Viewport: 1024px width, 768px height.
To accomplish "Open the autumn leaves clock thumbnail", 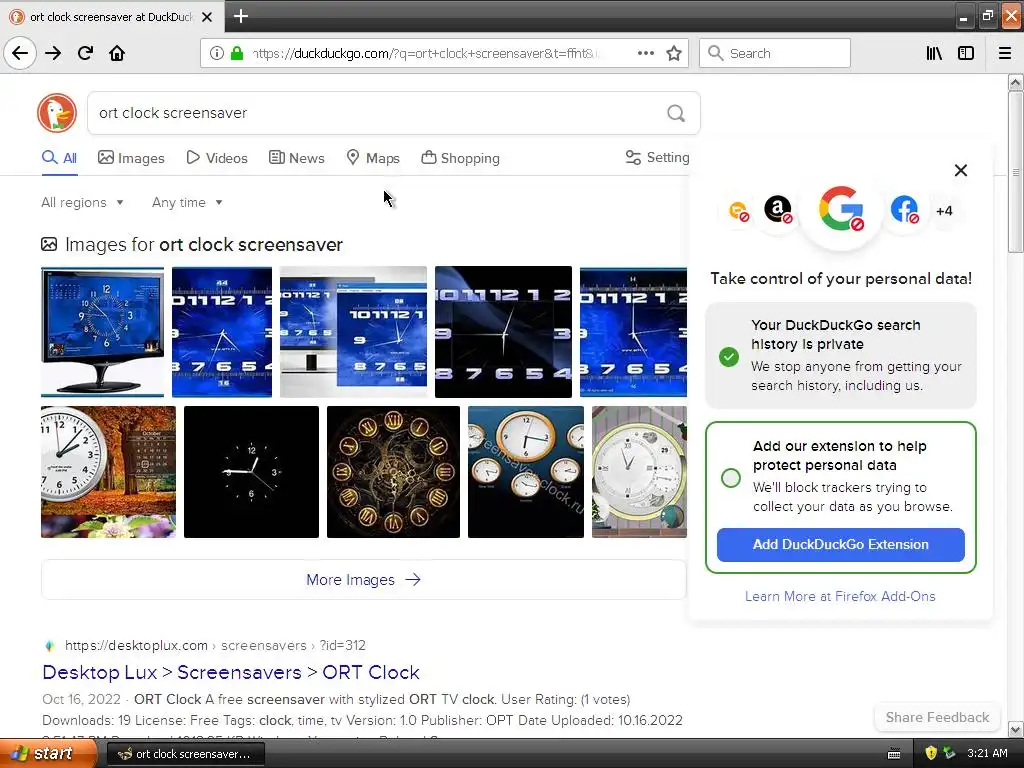I will pos(108,472).
